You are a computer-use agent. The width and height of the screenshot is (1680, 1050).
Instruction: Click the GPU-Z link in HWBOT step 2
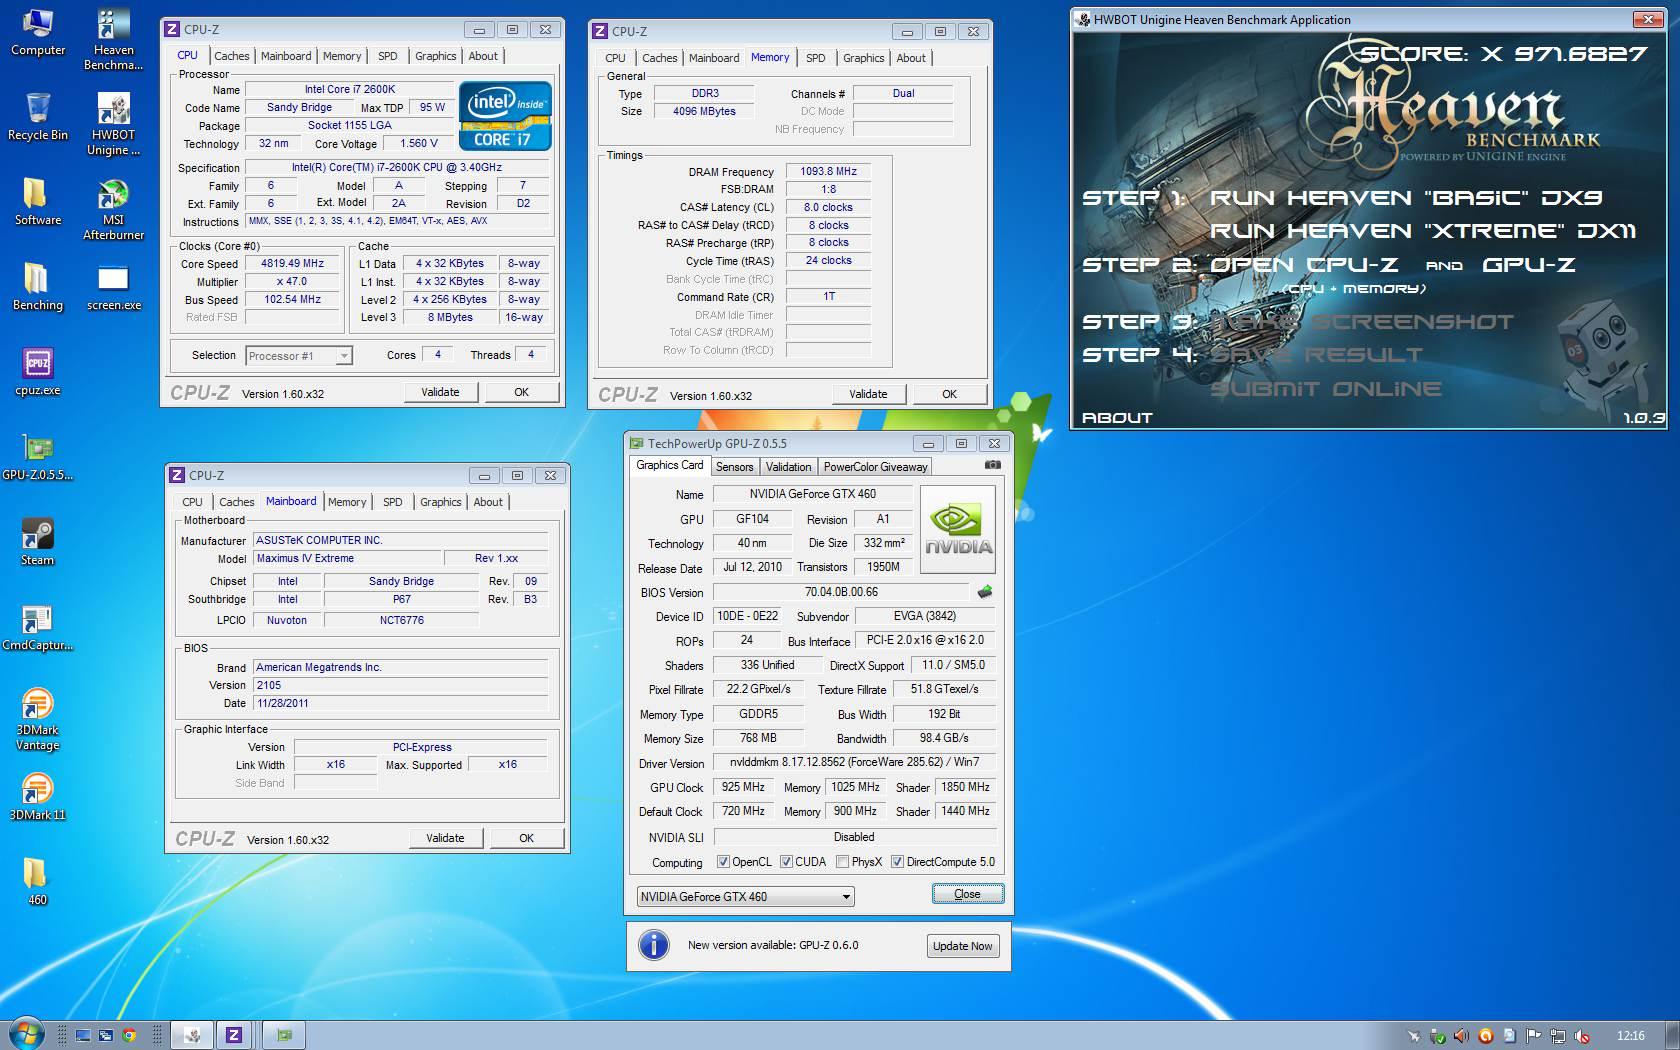tap(1528, 265)
